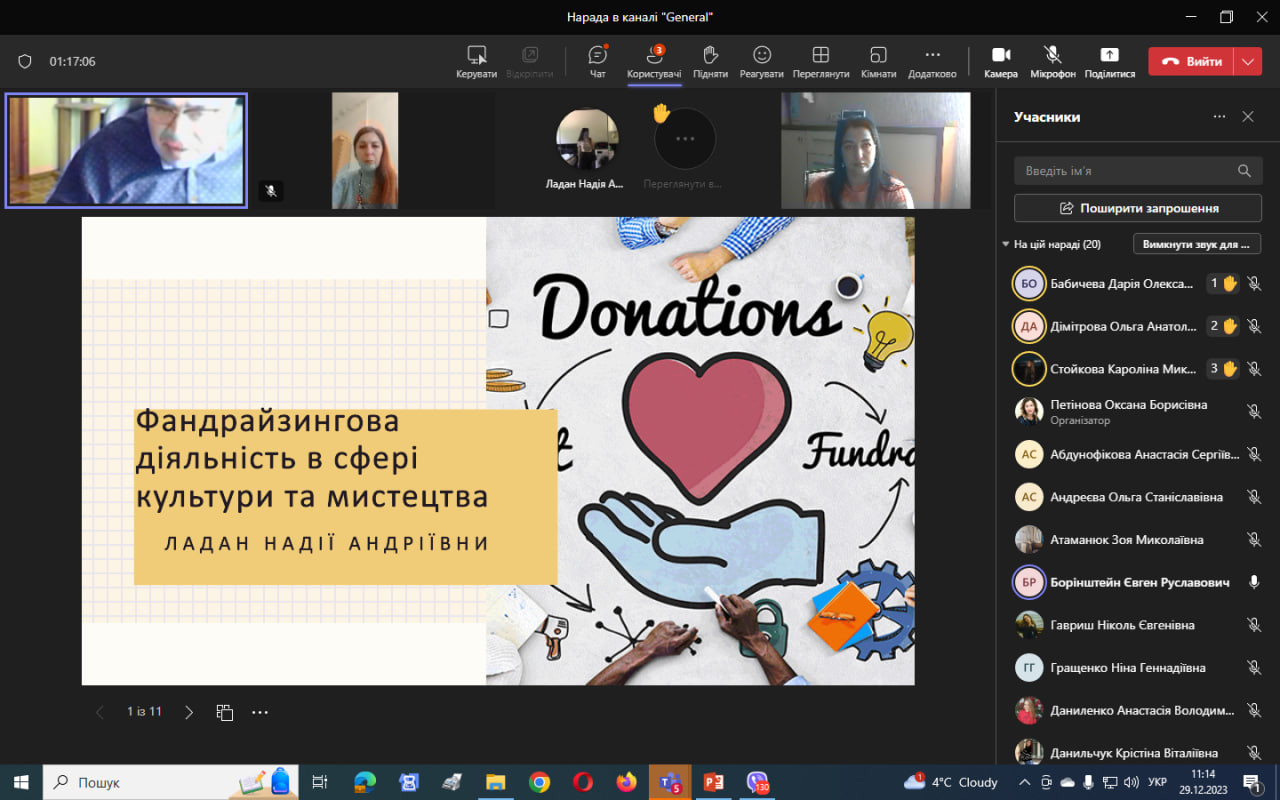Expand the dropdown arrow next to Вийти

[x=1247, y=61]
